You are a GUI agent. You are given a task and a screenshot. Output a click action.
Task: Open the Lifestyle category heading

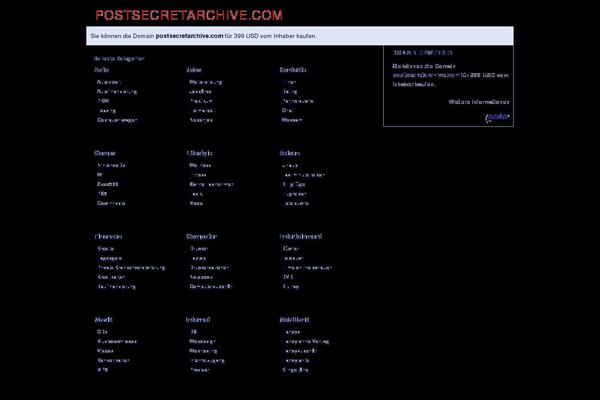(199, 153)
